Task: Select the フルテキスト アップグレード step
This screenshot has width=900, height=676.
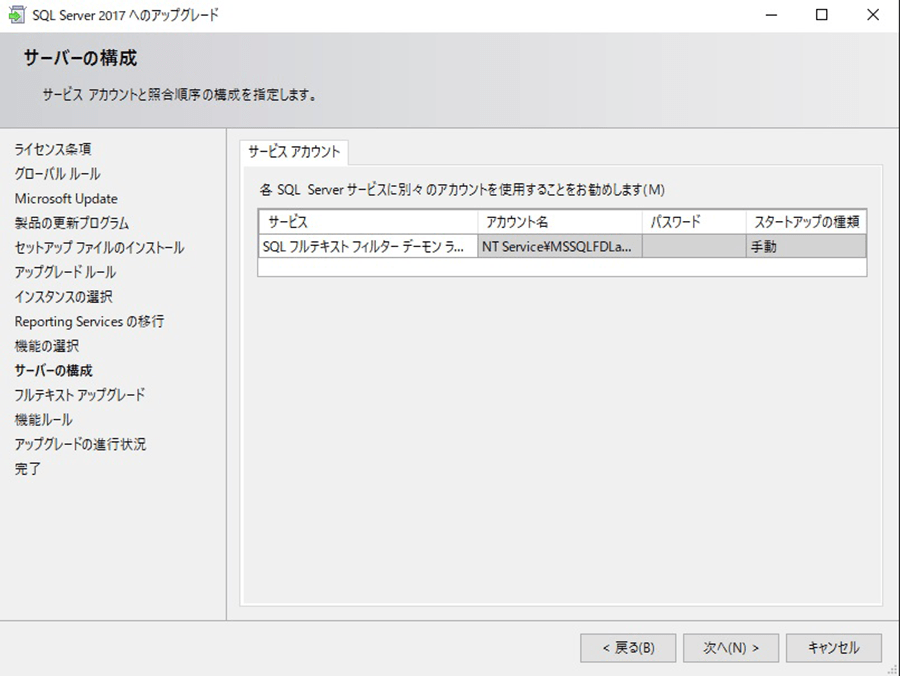Action: pyautogui.click(x=80, y=395)
